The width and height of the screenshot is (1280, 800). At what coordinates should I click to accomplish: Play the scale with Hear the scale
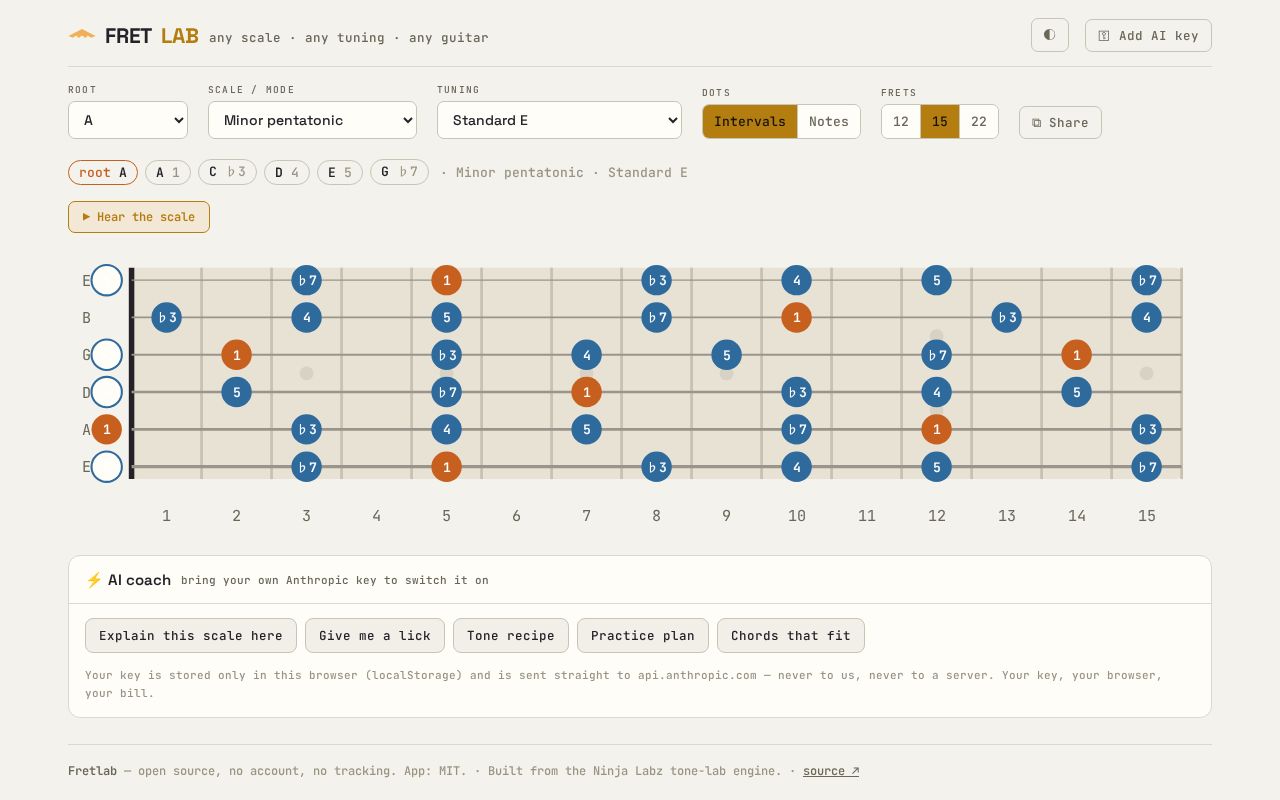[139, 217]
